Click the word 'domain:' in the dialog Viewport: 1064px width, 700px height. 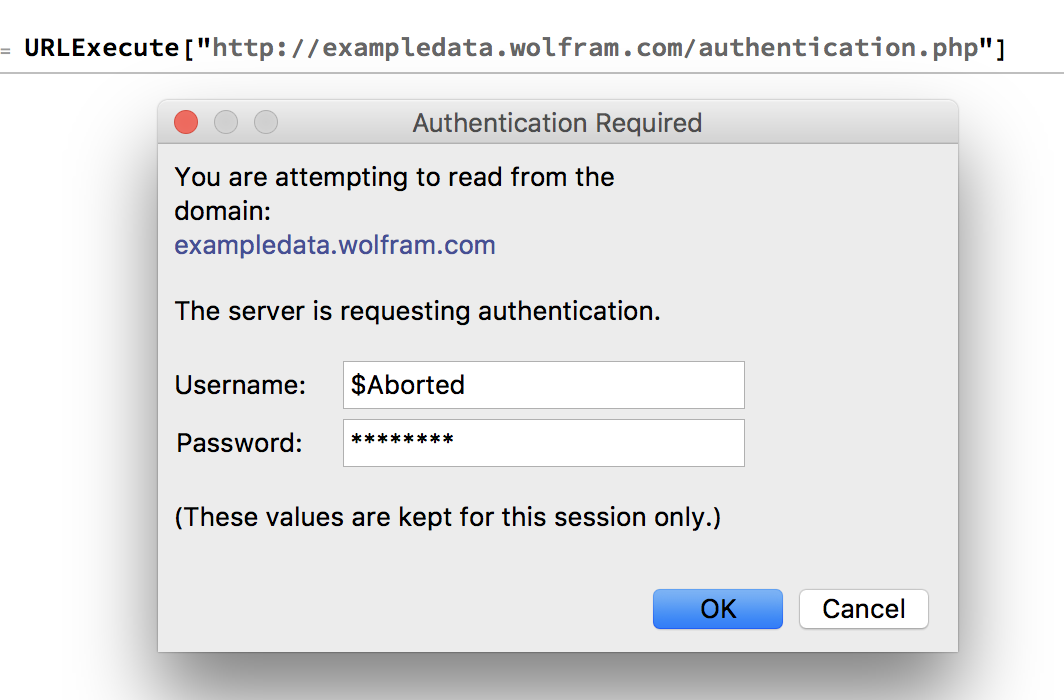coord(223,211)
